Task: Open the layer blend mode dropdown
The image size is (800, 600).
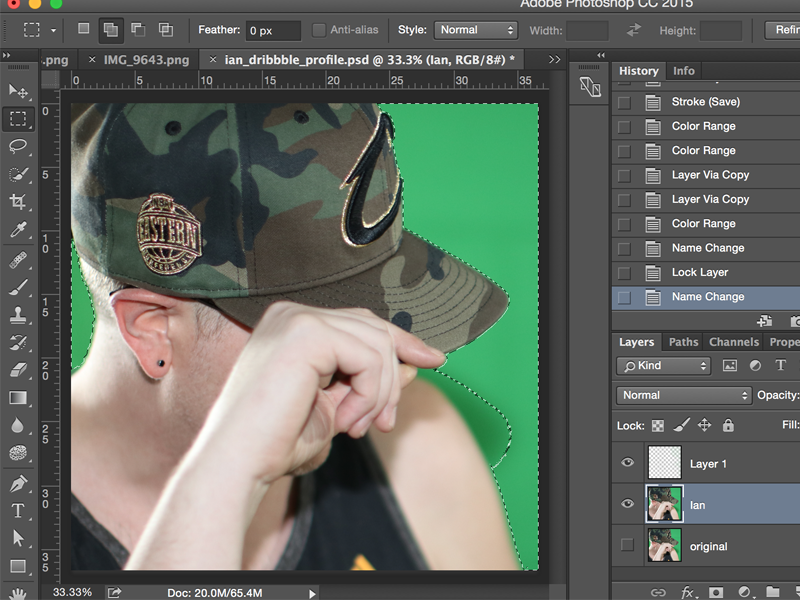Action: point(682,395)
